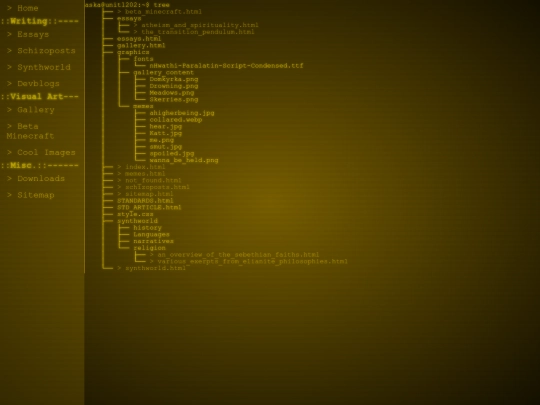This screenshot has height=405, width=540.
Task: Click the Skerries.png file name
Action: pyautogui.click(x=174, y=100)
